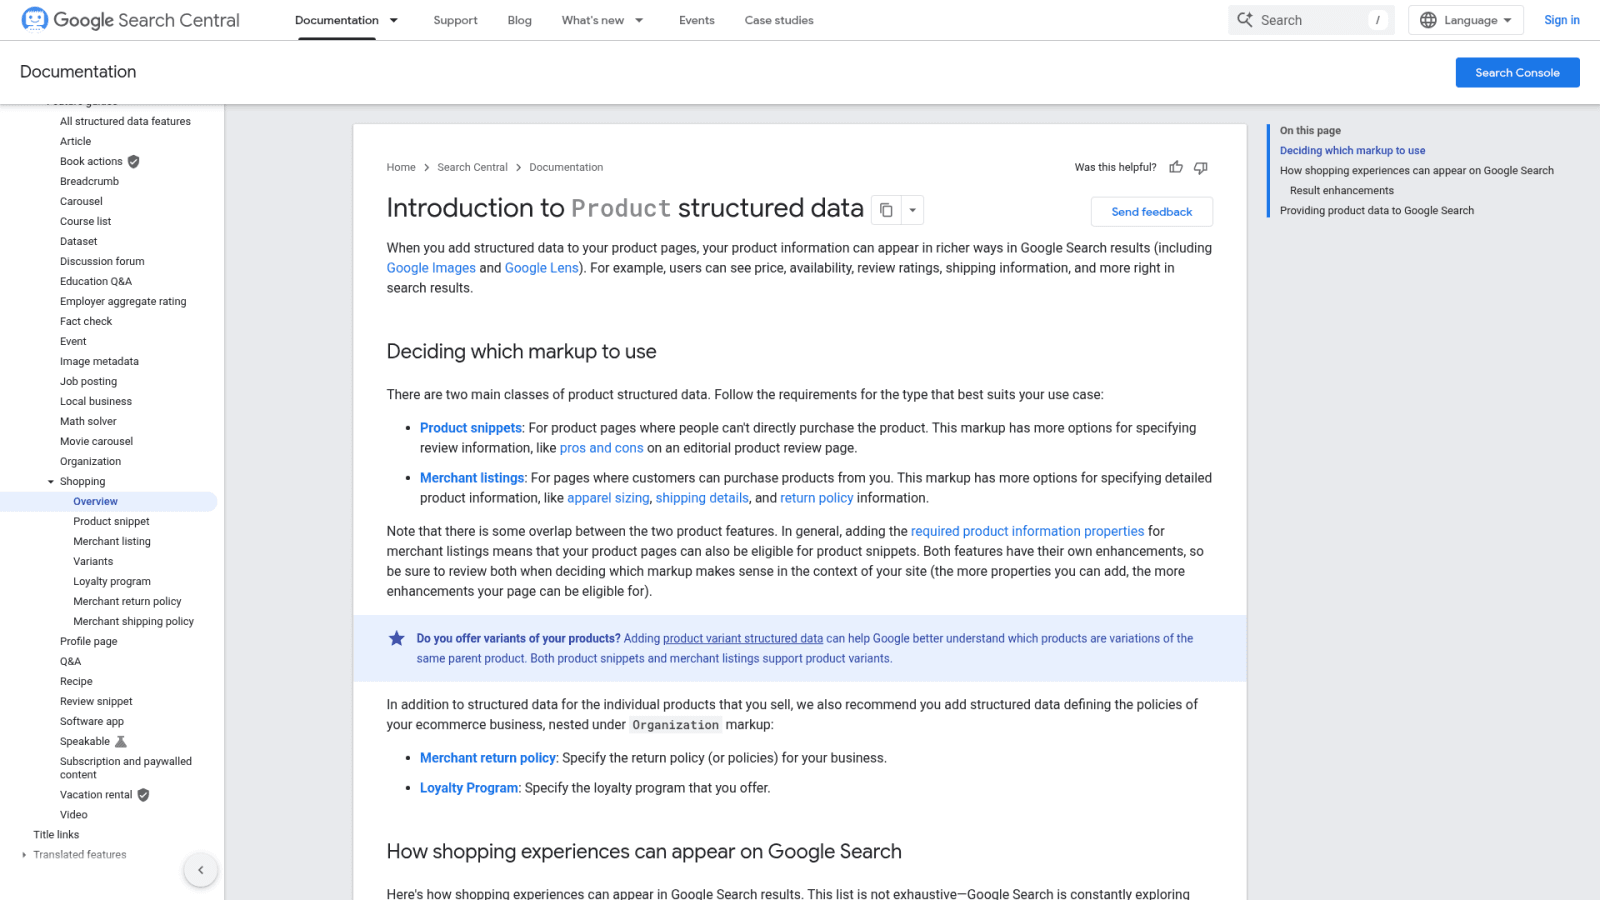The image size is (1600, 900).
Task: Select Title links in the sidebar
Action: point(56,835)
